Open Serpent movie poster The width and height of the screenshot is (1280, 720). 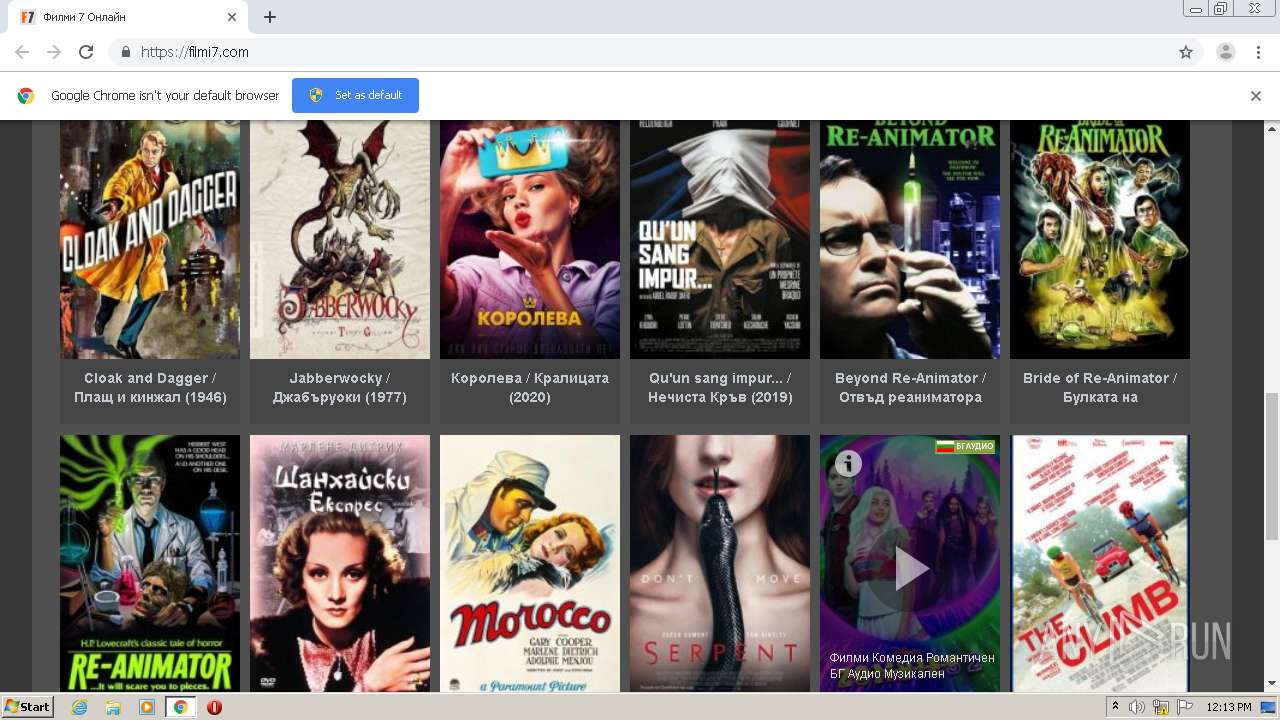click(720, 563)
